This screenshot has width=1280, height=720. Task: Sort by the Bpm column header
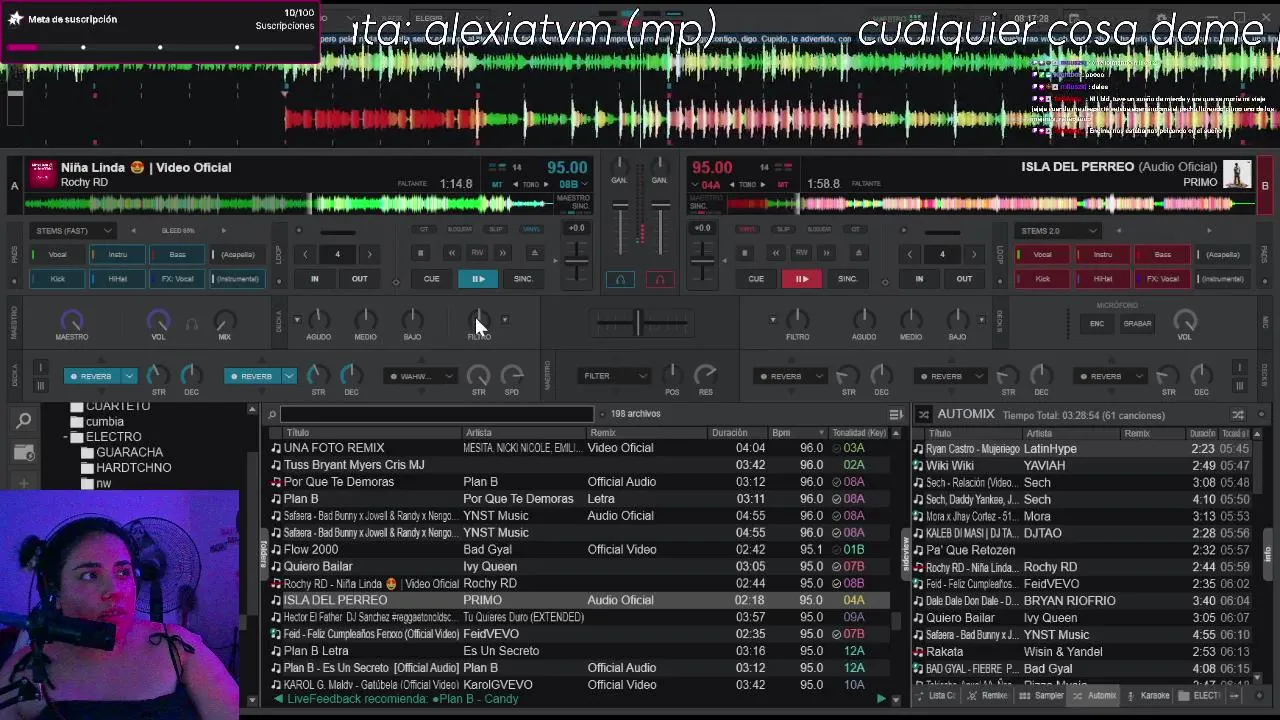[797, 433]
